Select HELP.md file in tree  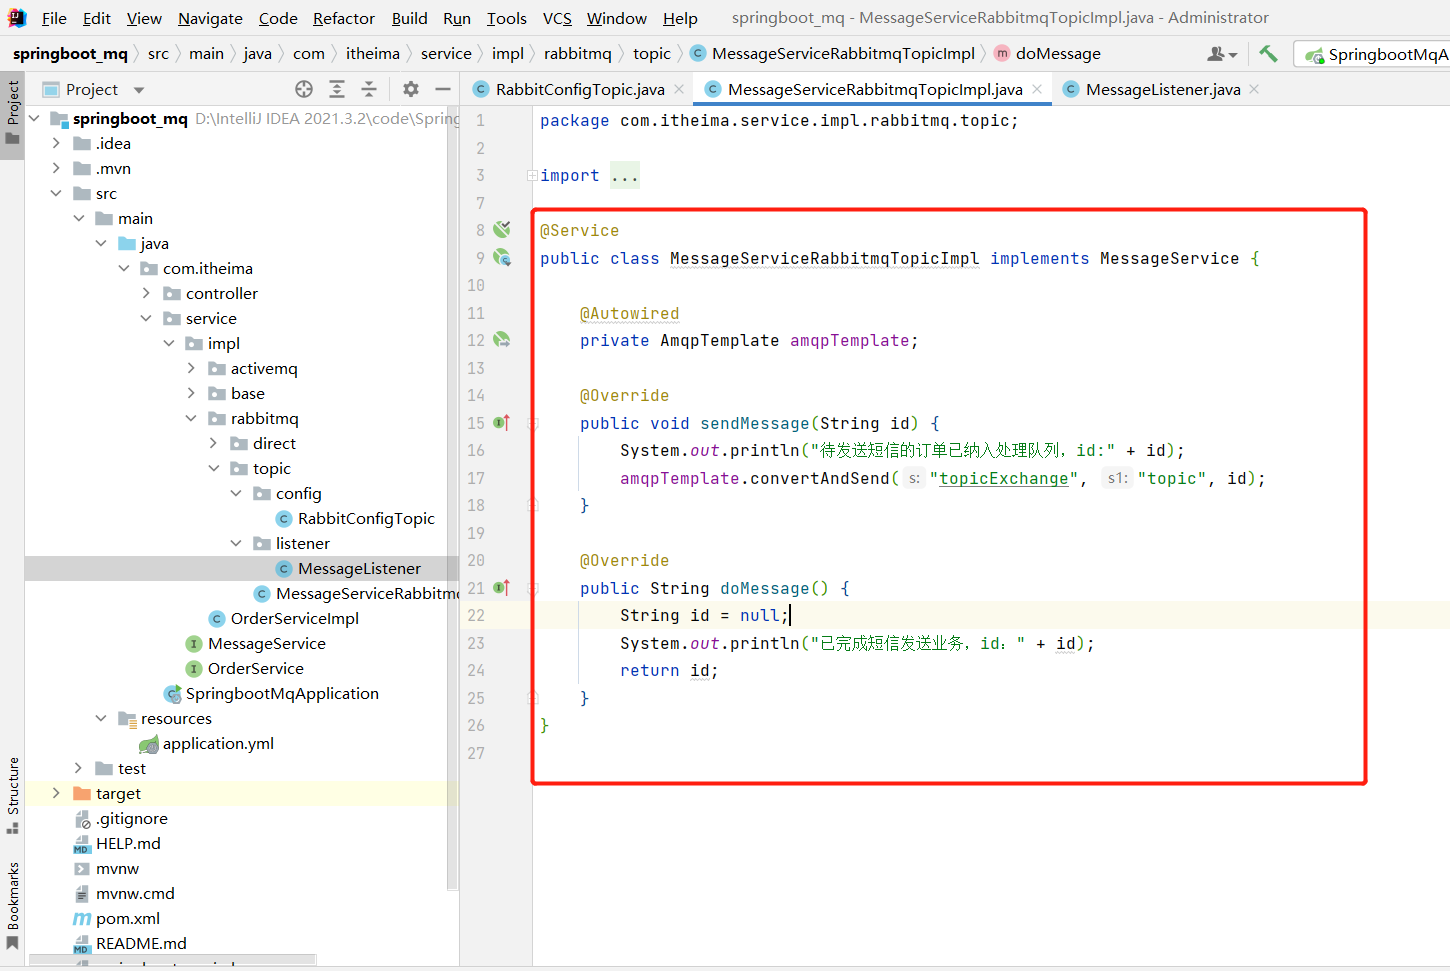tap(128, 843)
